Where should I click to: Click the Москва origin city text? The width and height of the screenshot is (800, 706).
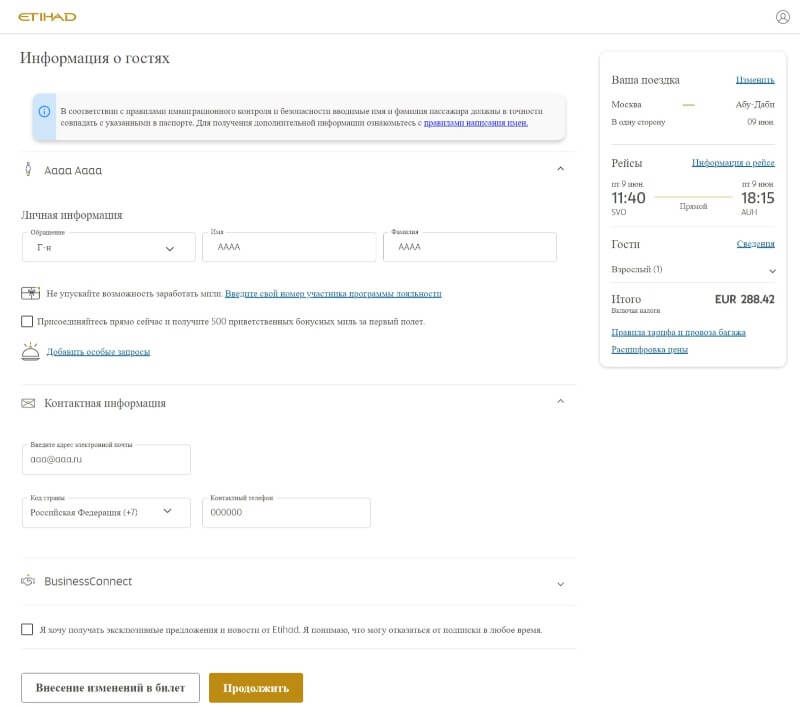pyautogui.click(x=626, y=105)
